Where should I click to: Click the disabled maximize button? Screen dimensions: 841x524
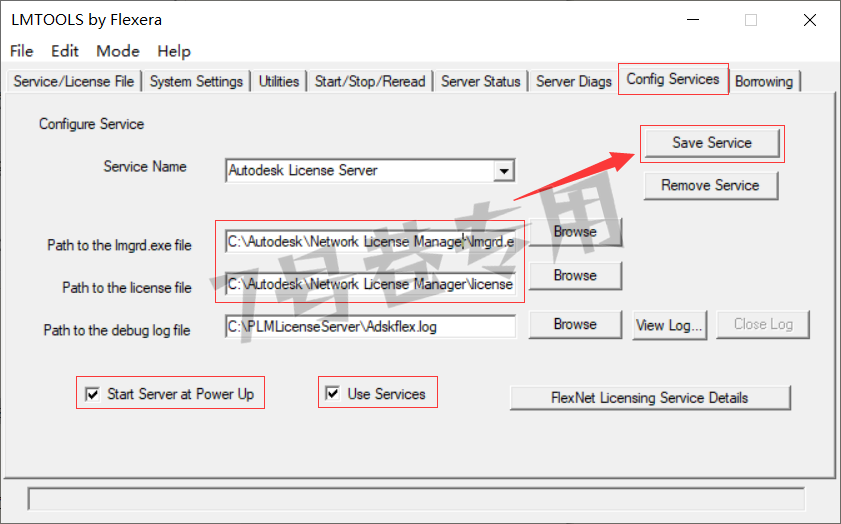pyautogui.click(x=751, y=20)
